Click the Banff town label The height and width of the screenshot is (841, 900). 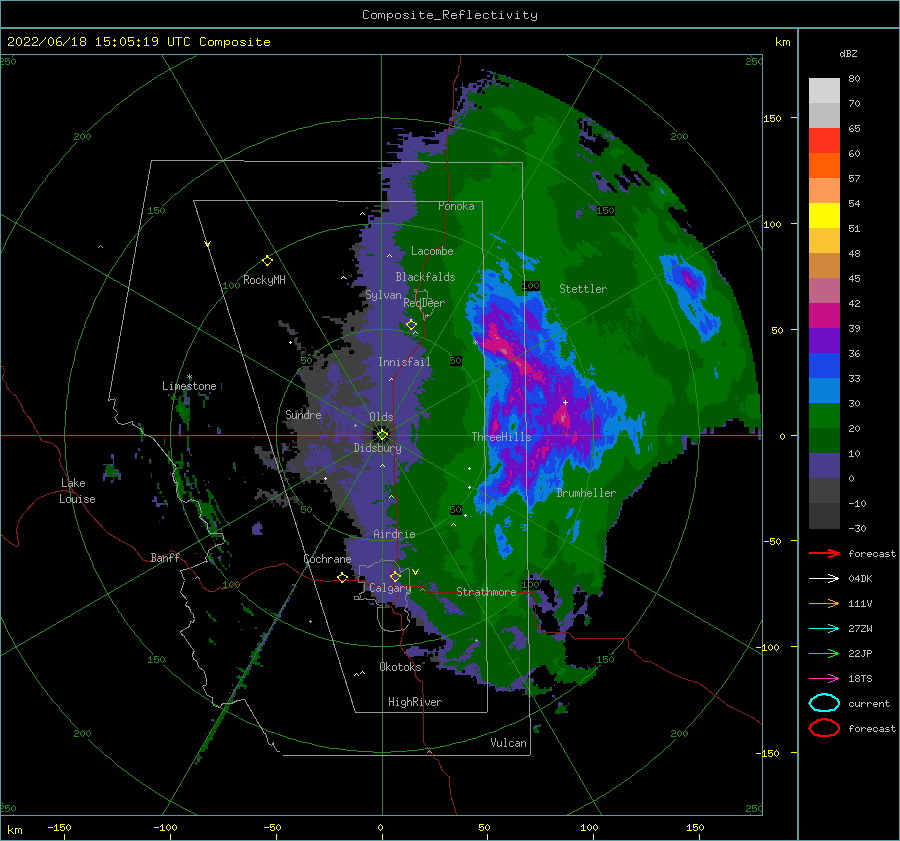[x=165, y=557]
